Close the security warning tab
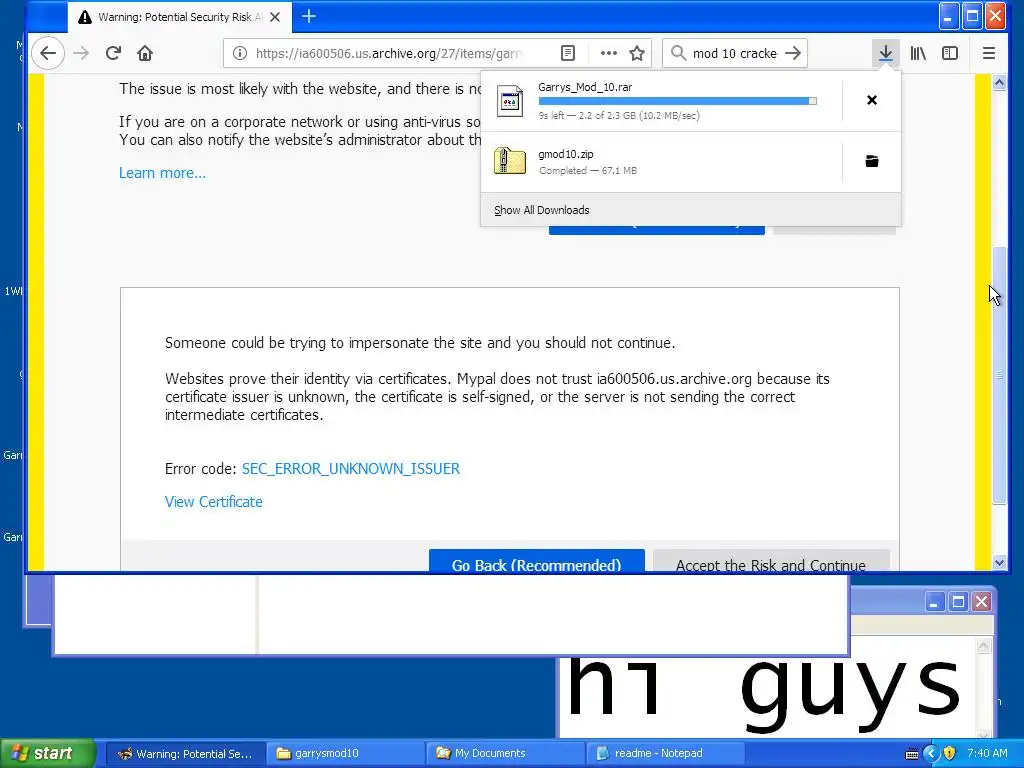 pos(275,17)
